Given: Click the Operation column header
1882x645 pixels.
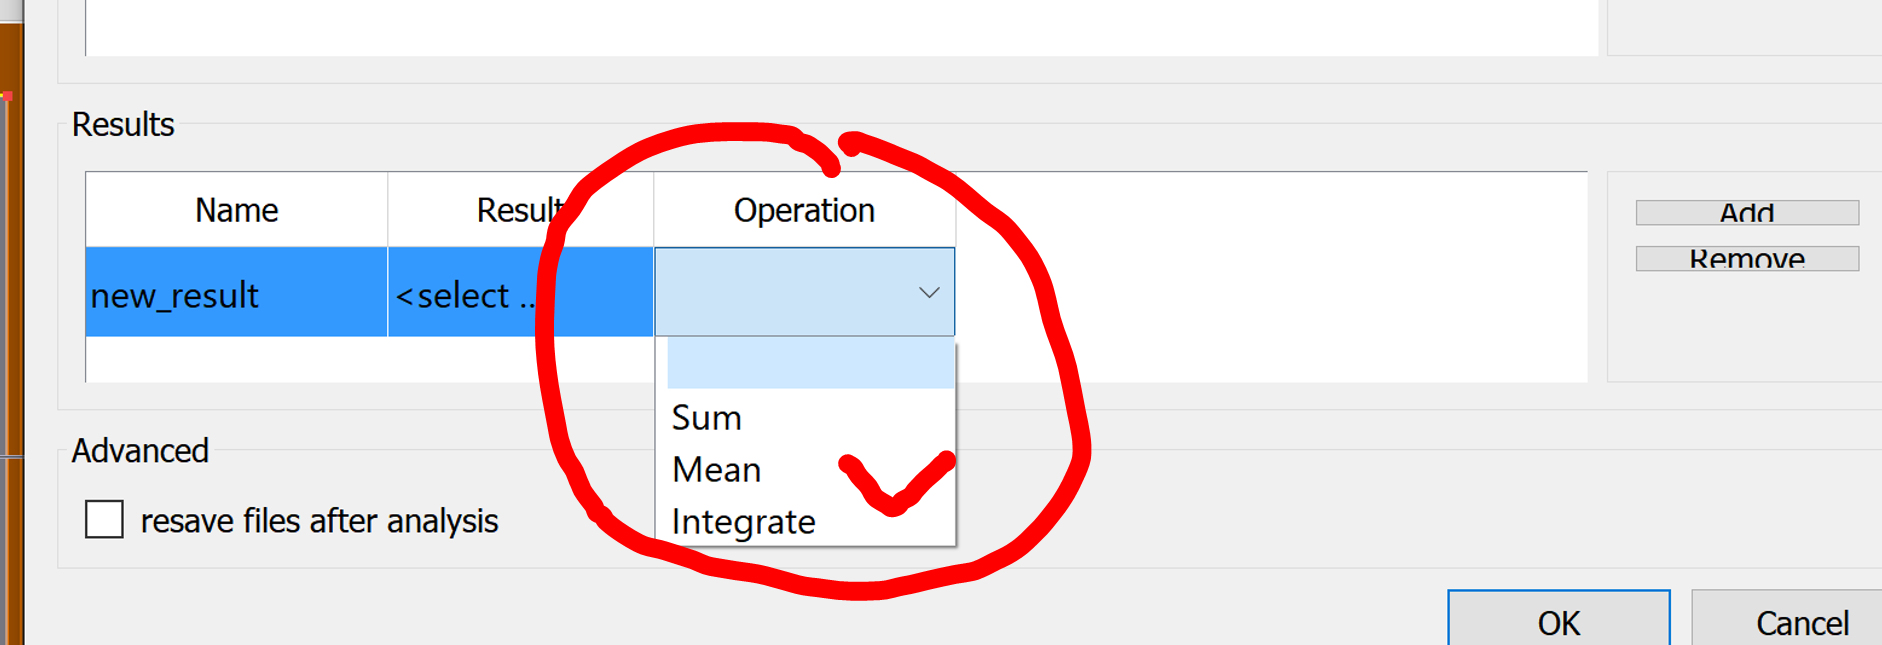Looking at the screenshot, I should [804, 210].
